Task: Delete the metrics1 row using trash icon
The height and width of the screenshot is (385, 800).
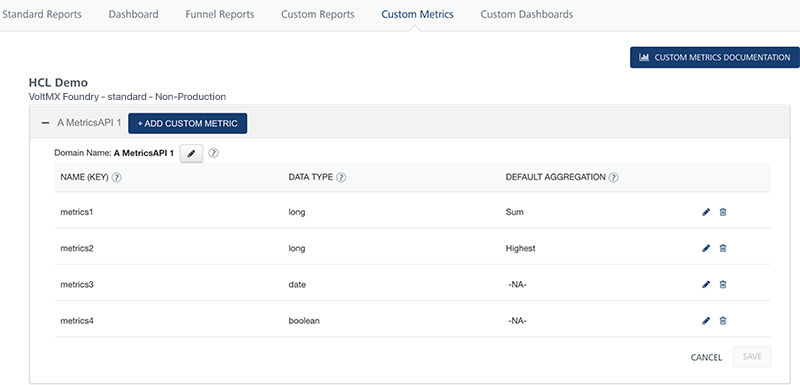Action: (x=723, y=212)
